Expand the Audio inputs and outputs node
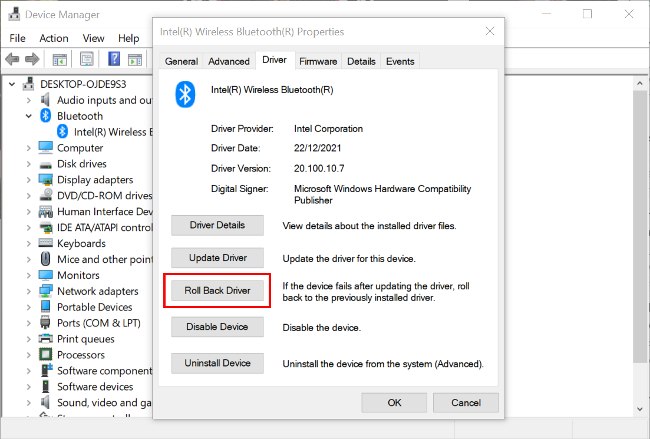This screenshot has width=650, height=439. [x=29, y=100]
